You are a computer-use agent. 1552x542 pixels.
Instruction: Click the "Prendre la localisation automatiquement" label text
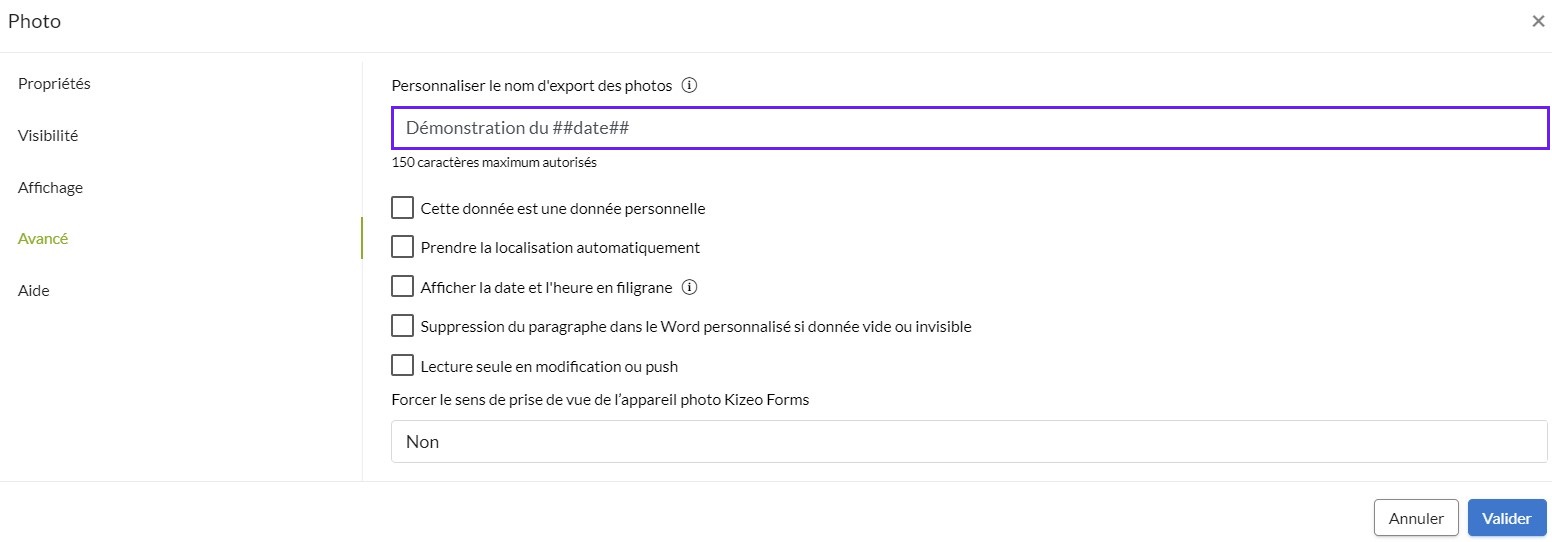(x=560, y=248)
